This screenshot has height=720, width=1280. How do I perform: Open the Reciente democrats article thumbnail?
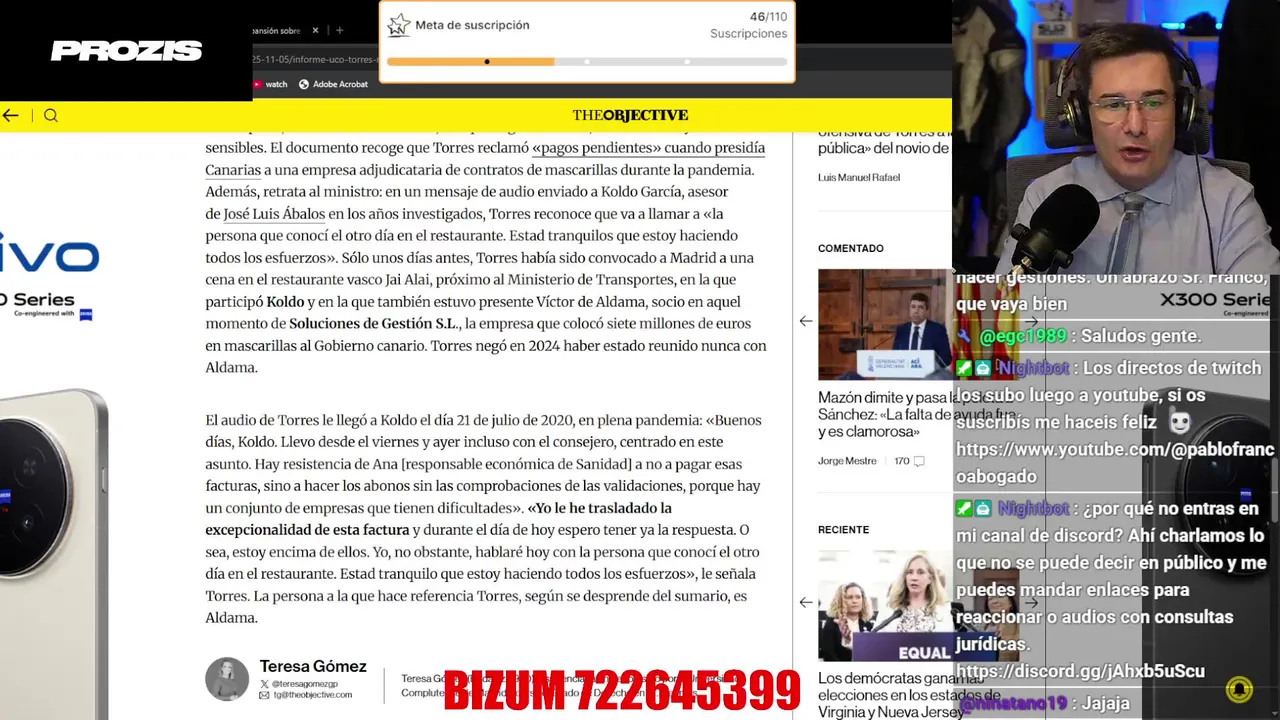[x=885, y=605]
